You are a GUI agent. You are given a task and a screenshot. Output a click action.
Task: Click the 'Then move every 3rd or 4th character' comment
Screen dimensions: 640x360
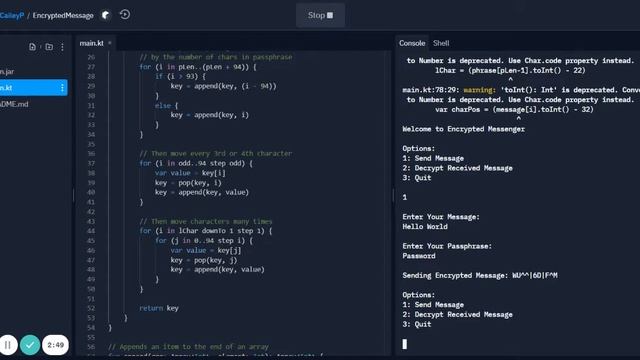(216, 153)
